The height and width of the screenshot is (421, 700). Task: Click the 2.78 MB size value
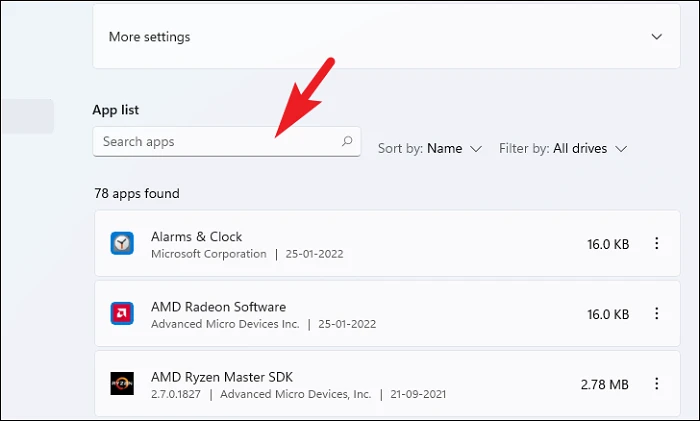pyautogui.click(x=604, y=384)
